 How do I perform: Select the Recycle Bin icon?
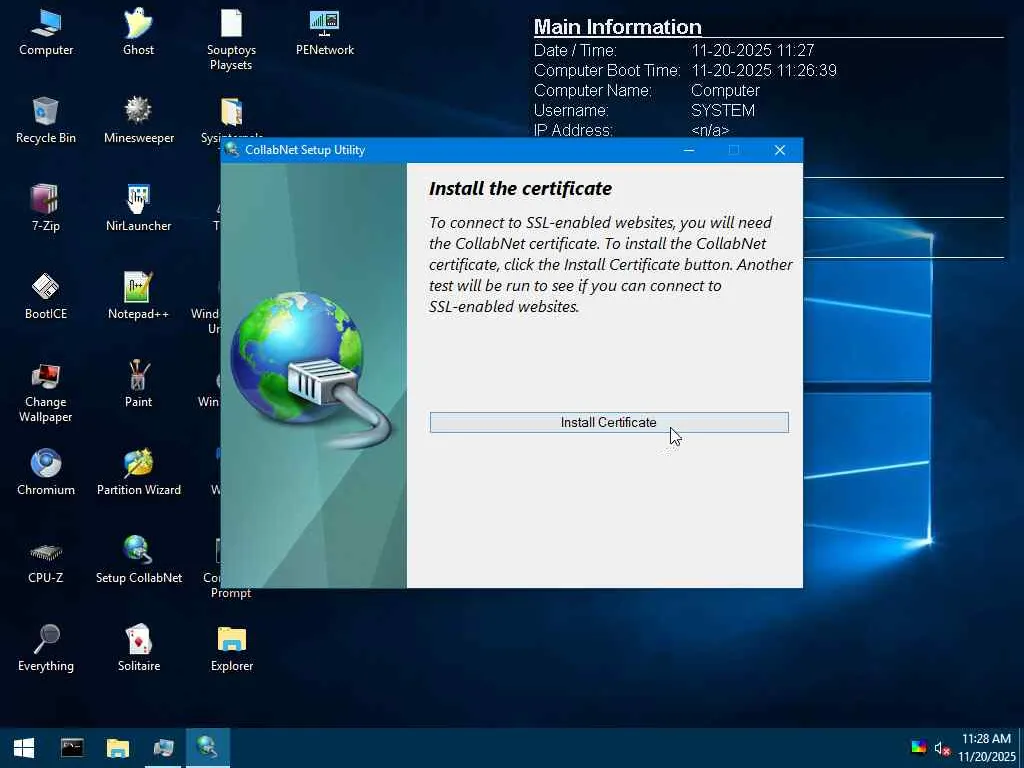46,121
